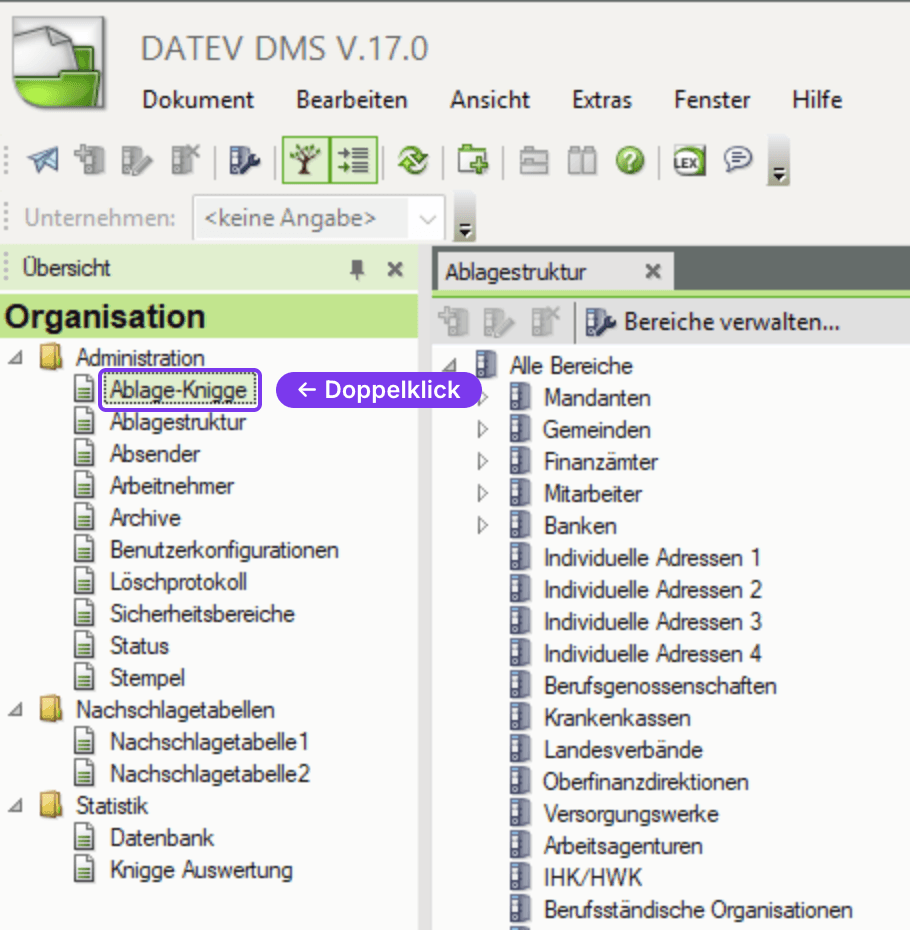Select Nachschlagetabelle1
The width and height of the screenshot is (910, 930).
point(209,742)
